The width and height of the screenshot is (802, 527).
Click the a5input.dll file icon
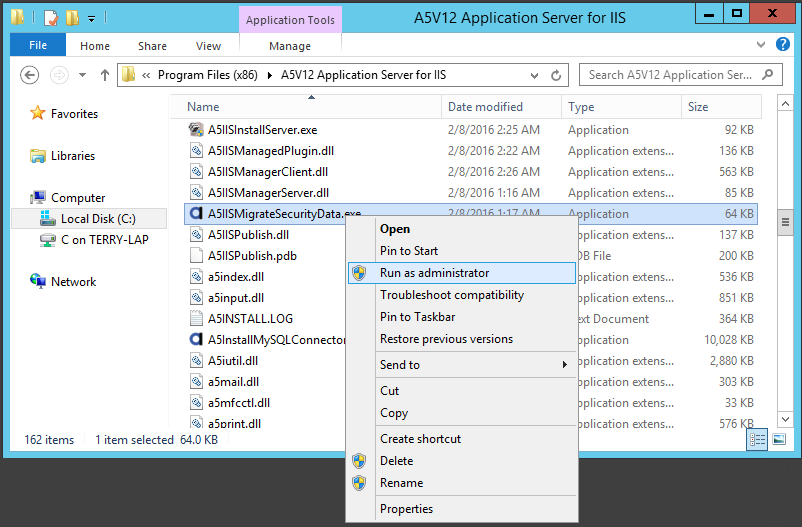point(196,297)
